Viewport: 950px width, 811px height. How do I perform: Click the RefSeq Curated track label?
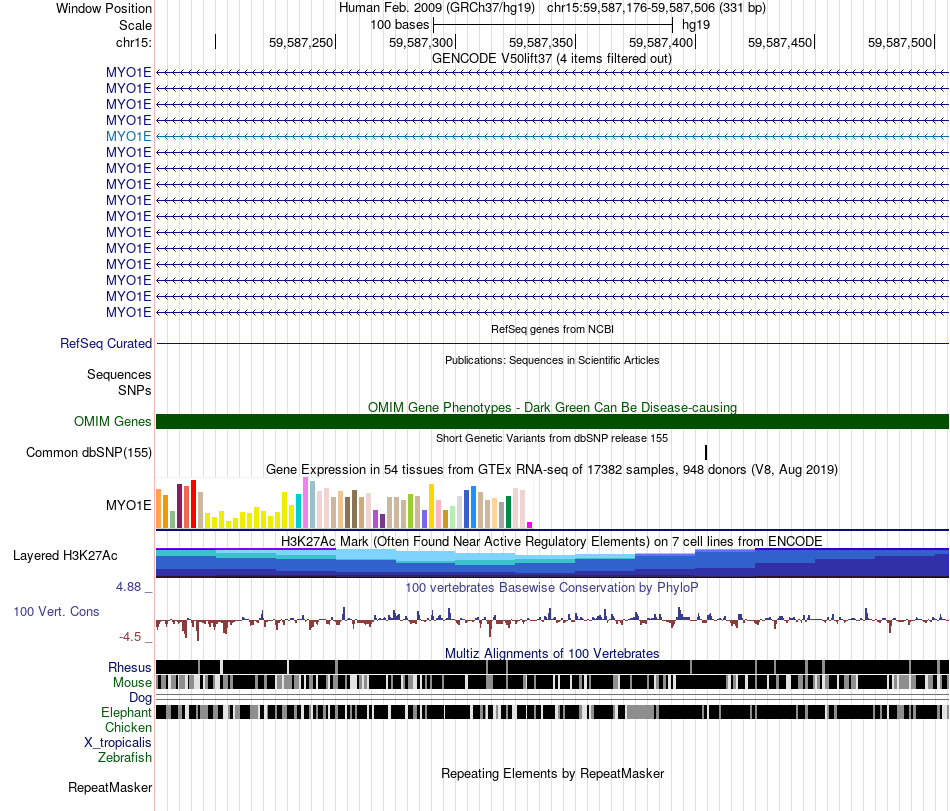click(x=106, y=343)
